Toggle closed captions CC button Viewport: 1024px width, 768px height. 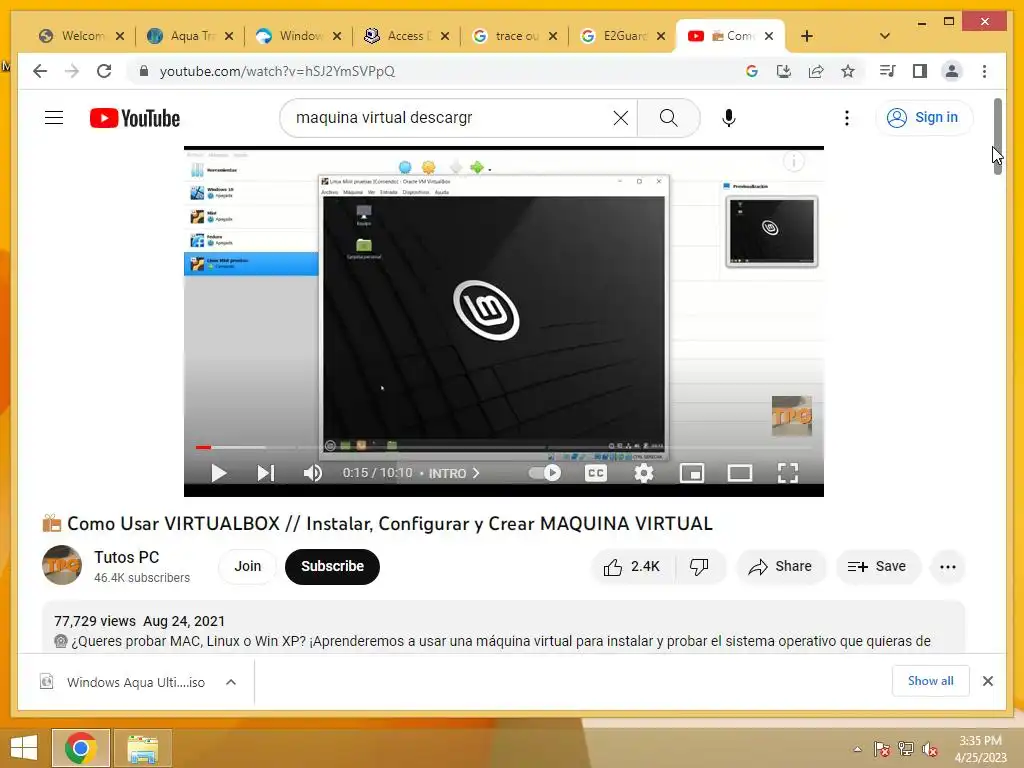click(596, 473)
